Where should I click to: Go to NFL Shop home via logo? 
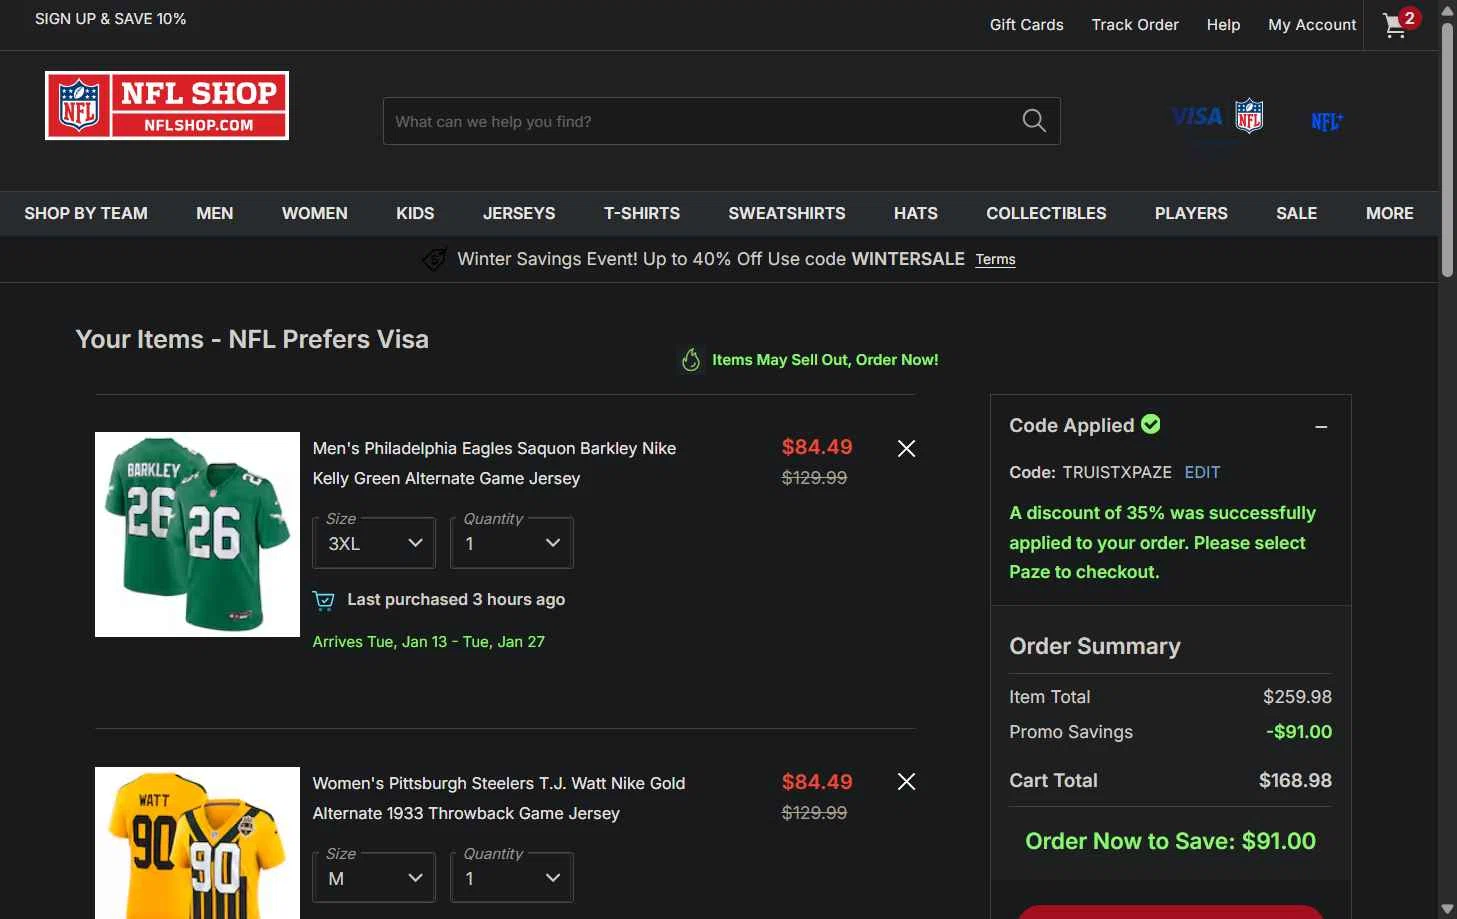167,105
